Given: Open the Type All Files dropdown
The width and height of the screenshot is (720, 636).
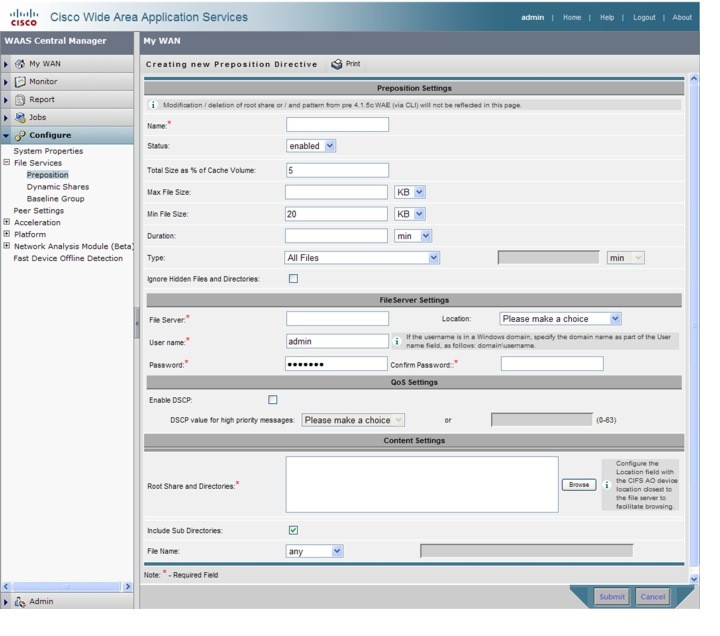Looking at the screenshot, I should click(x=362, y=258).
